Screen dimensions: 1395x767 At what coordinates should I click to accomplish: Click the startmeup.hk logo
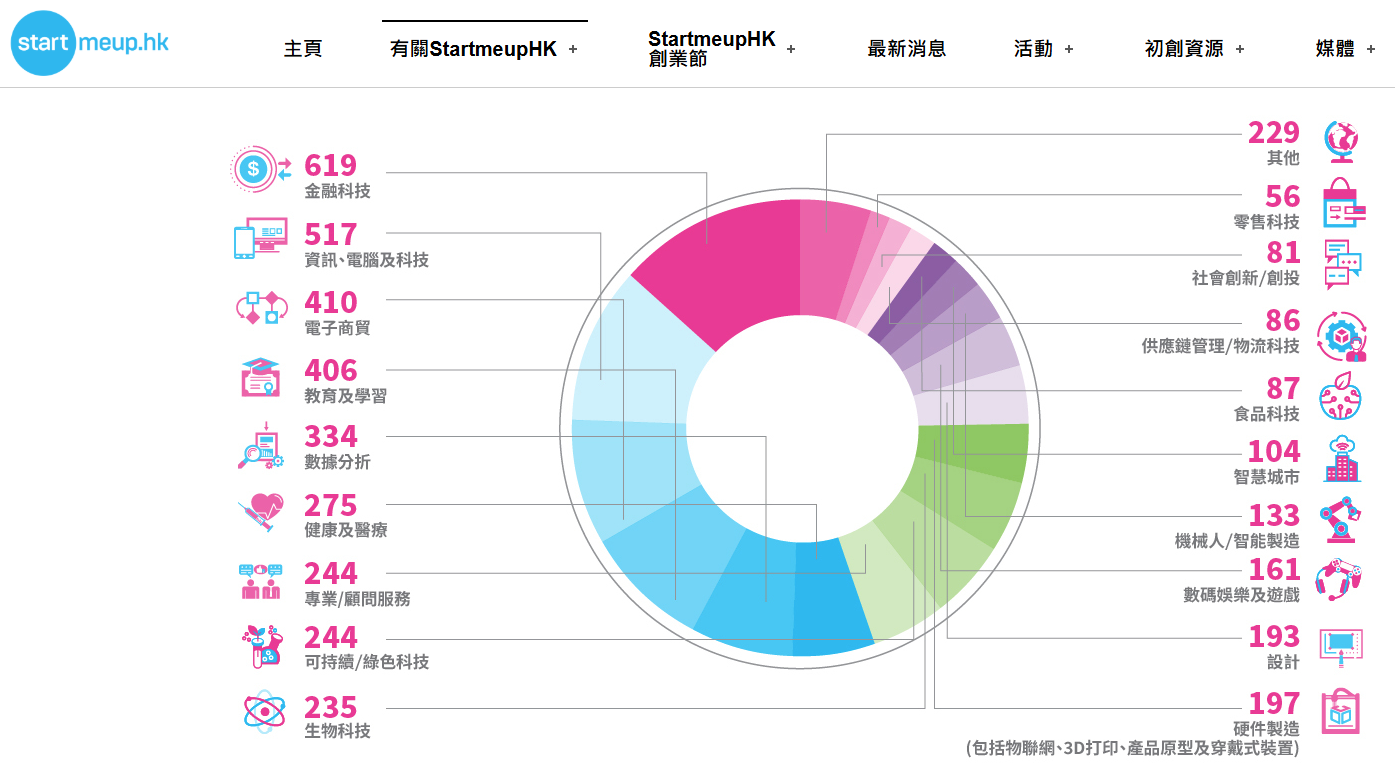point(90,43)
